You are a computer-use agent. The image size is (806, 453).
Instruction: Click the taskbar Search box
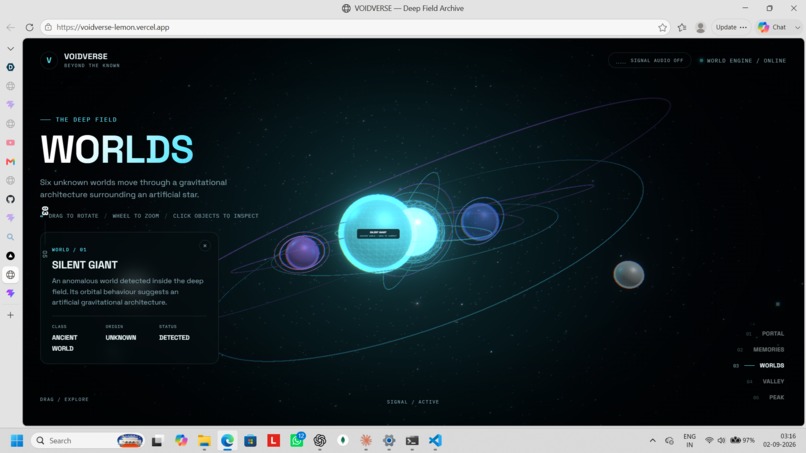(88, 441)
